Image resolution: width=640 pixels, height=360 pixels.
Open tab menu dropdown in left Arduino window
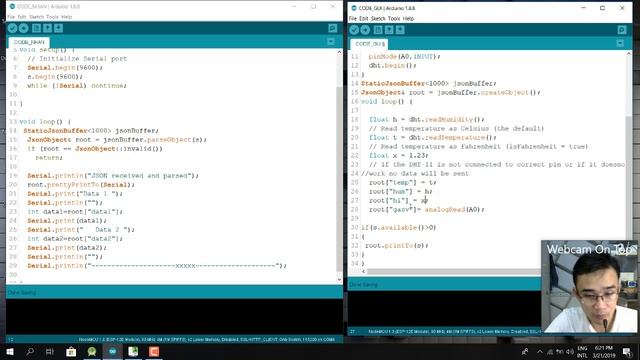[331, 42]
